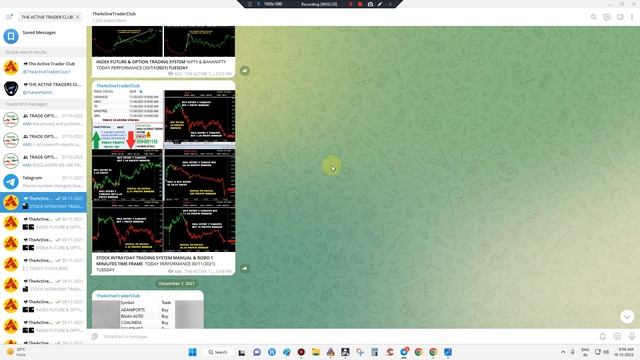Image resolution: width=640 pixels, height=360 pixels.
Task: Show hidden system tray icons chevron
Action: (563, 352)
